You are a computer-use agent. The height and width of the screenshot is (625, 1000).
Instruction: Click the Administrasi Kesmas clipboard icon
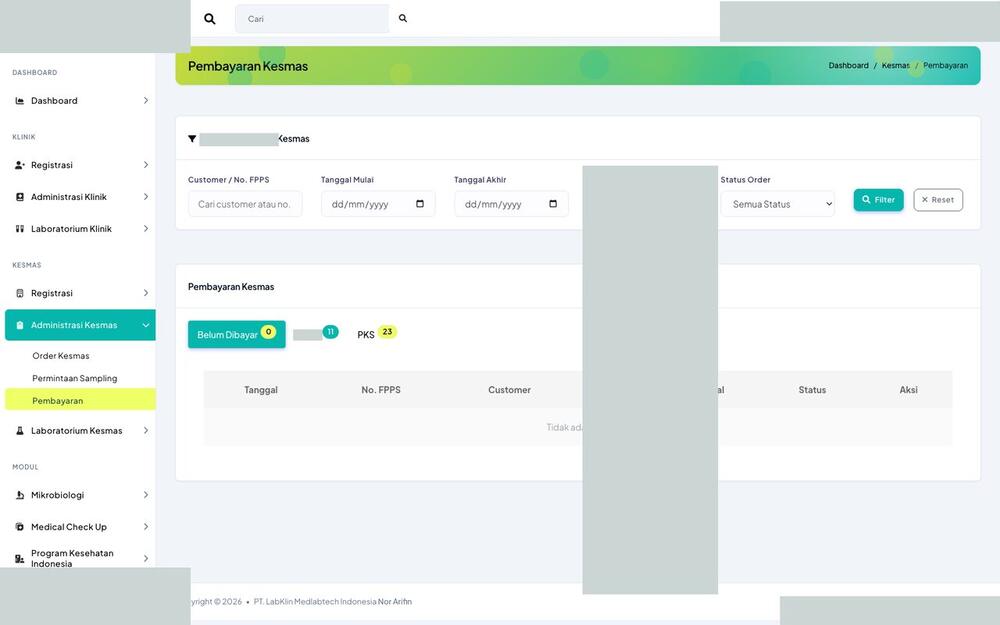(20, 325)
